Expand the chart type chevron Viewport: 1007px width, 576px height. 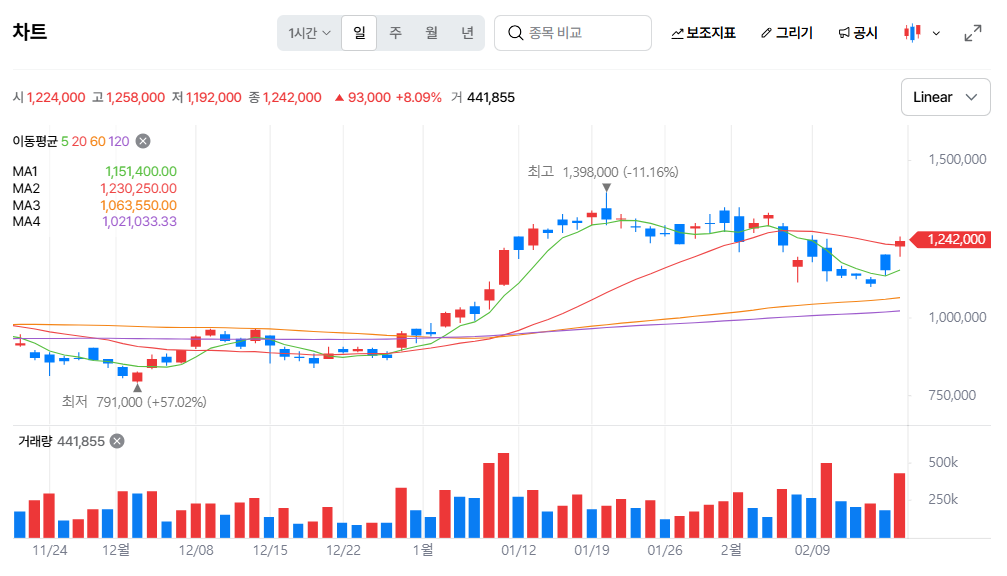(x=936, y=33)
